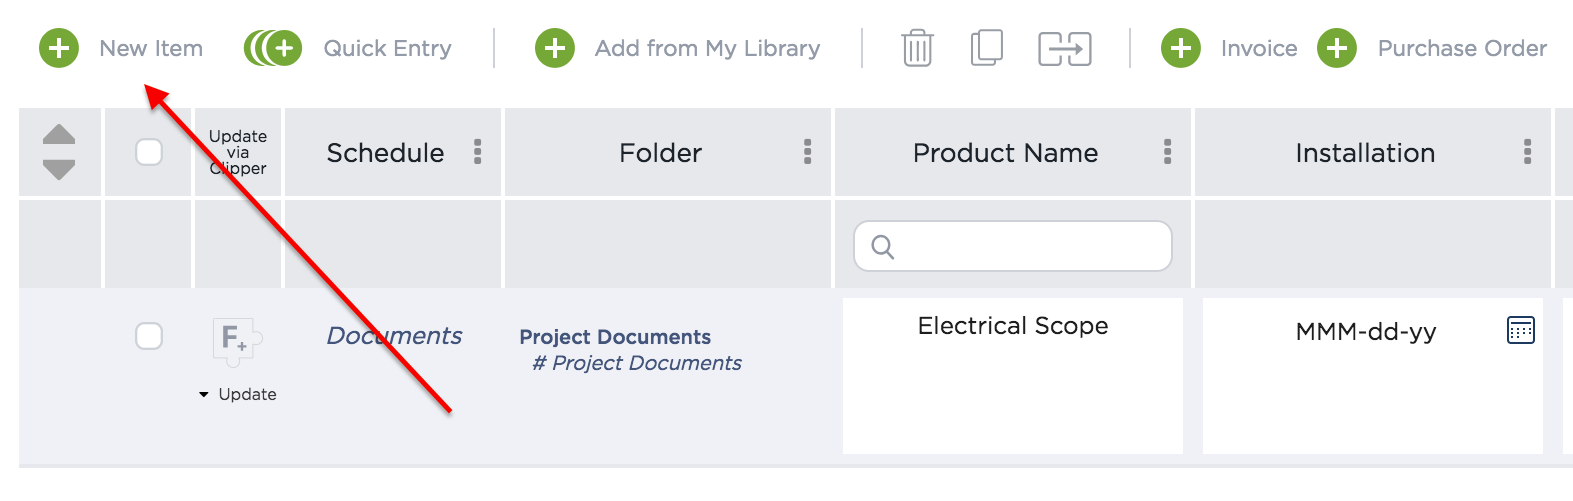Screen dimensions: 1573x501
Task: Click the Fohlio clipper puzzle icon
Action: coord(237,341)
